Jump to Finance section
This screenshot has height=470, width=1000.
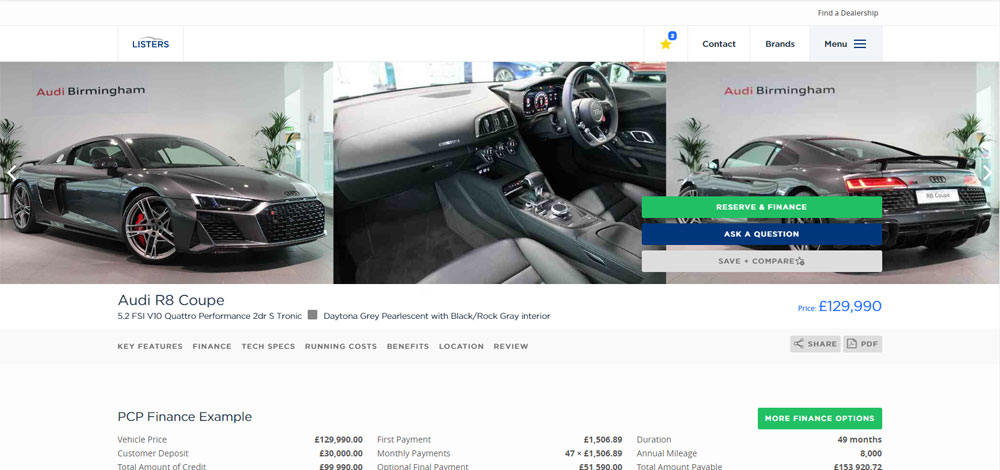point(212,347)
